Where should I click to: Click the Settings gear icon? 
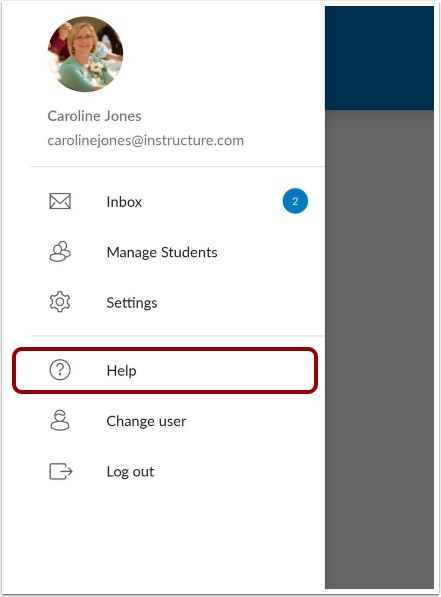60,302
